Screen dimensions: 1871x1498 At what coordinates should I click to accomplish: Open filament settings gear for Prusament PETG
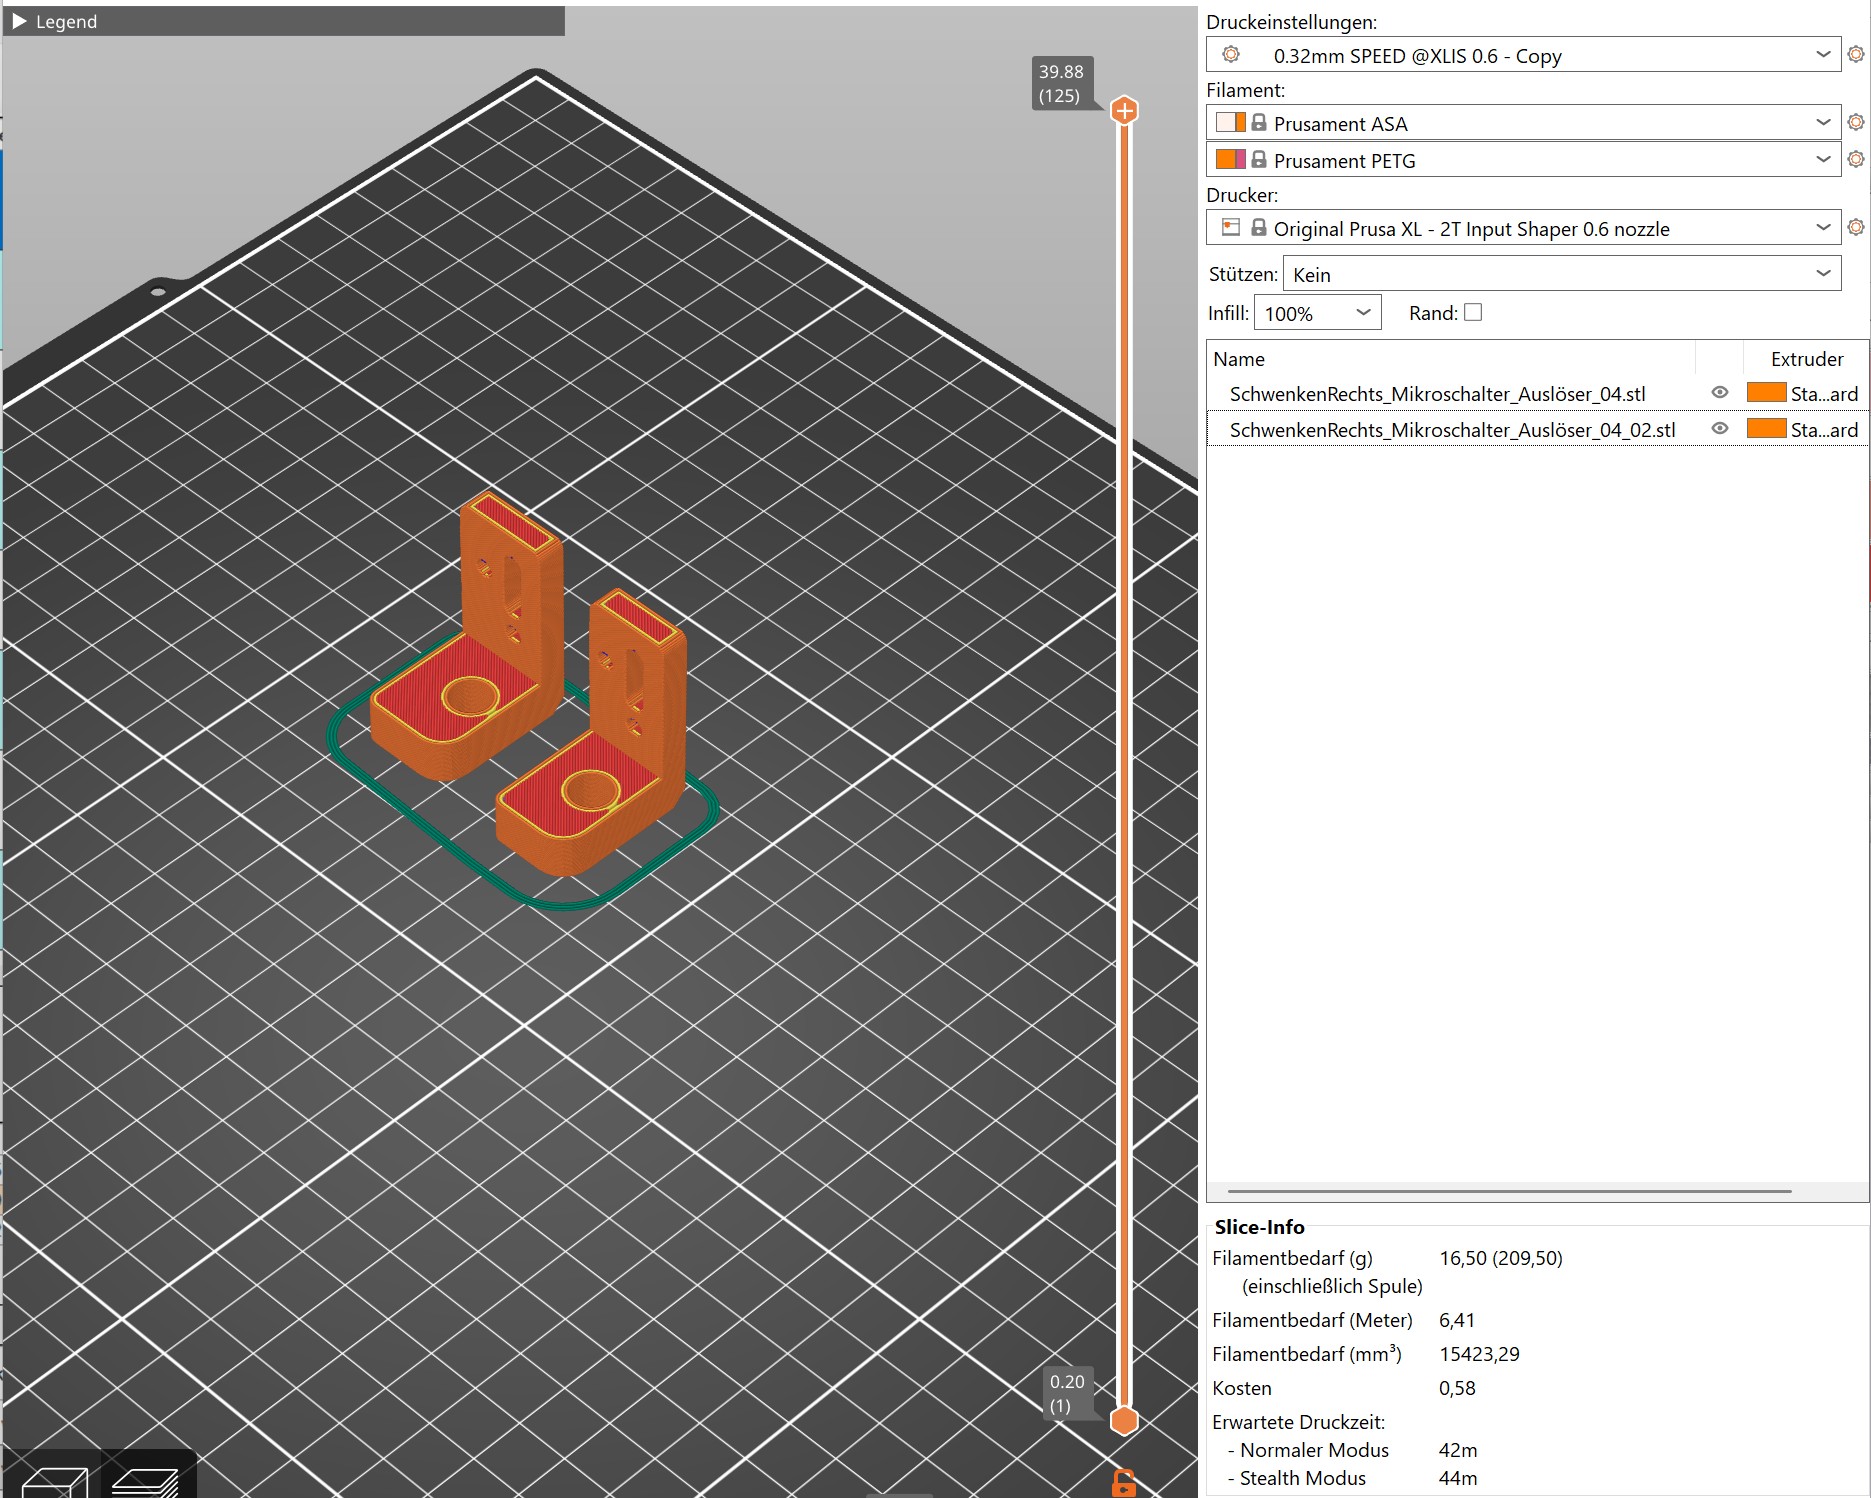(x=1856, y=159)
